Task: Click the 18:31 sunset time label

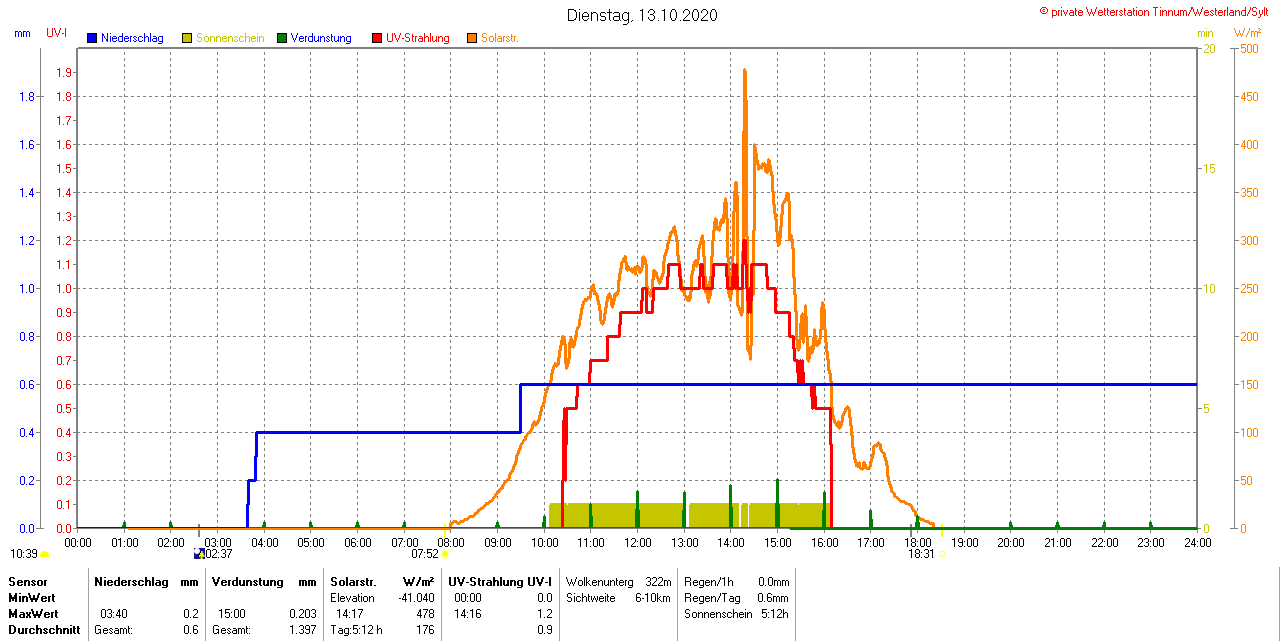Action: pos(921,553)
